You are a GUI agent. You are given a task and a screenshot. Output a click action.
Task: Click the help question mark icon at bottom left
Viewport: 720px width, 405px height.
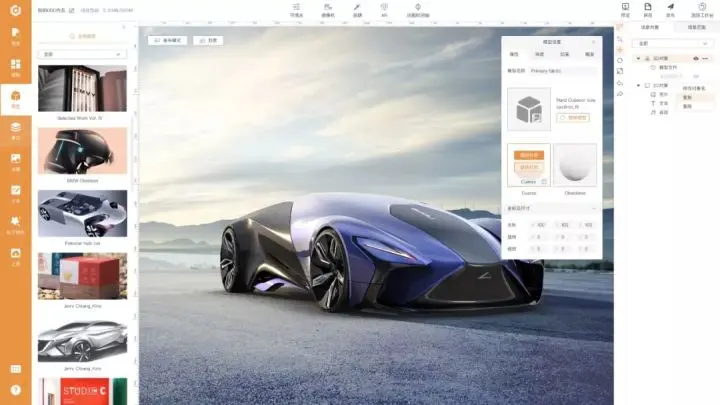click(15, 388)
